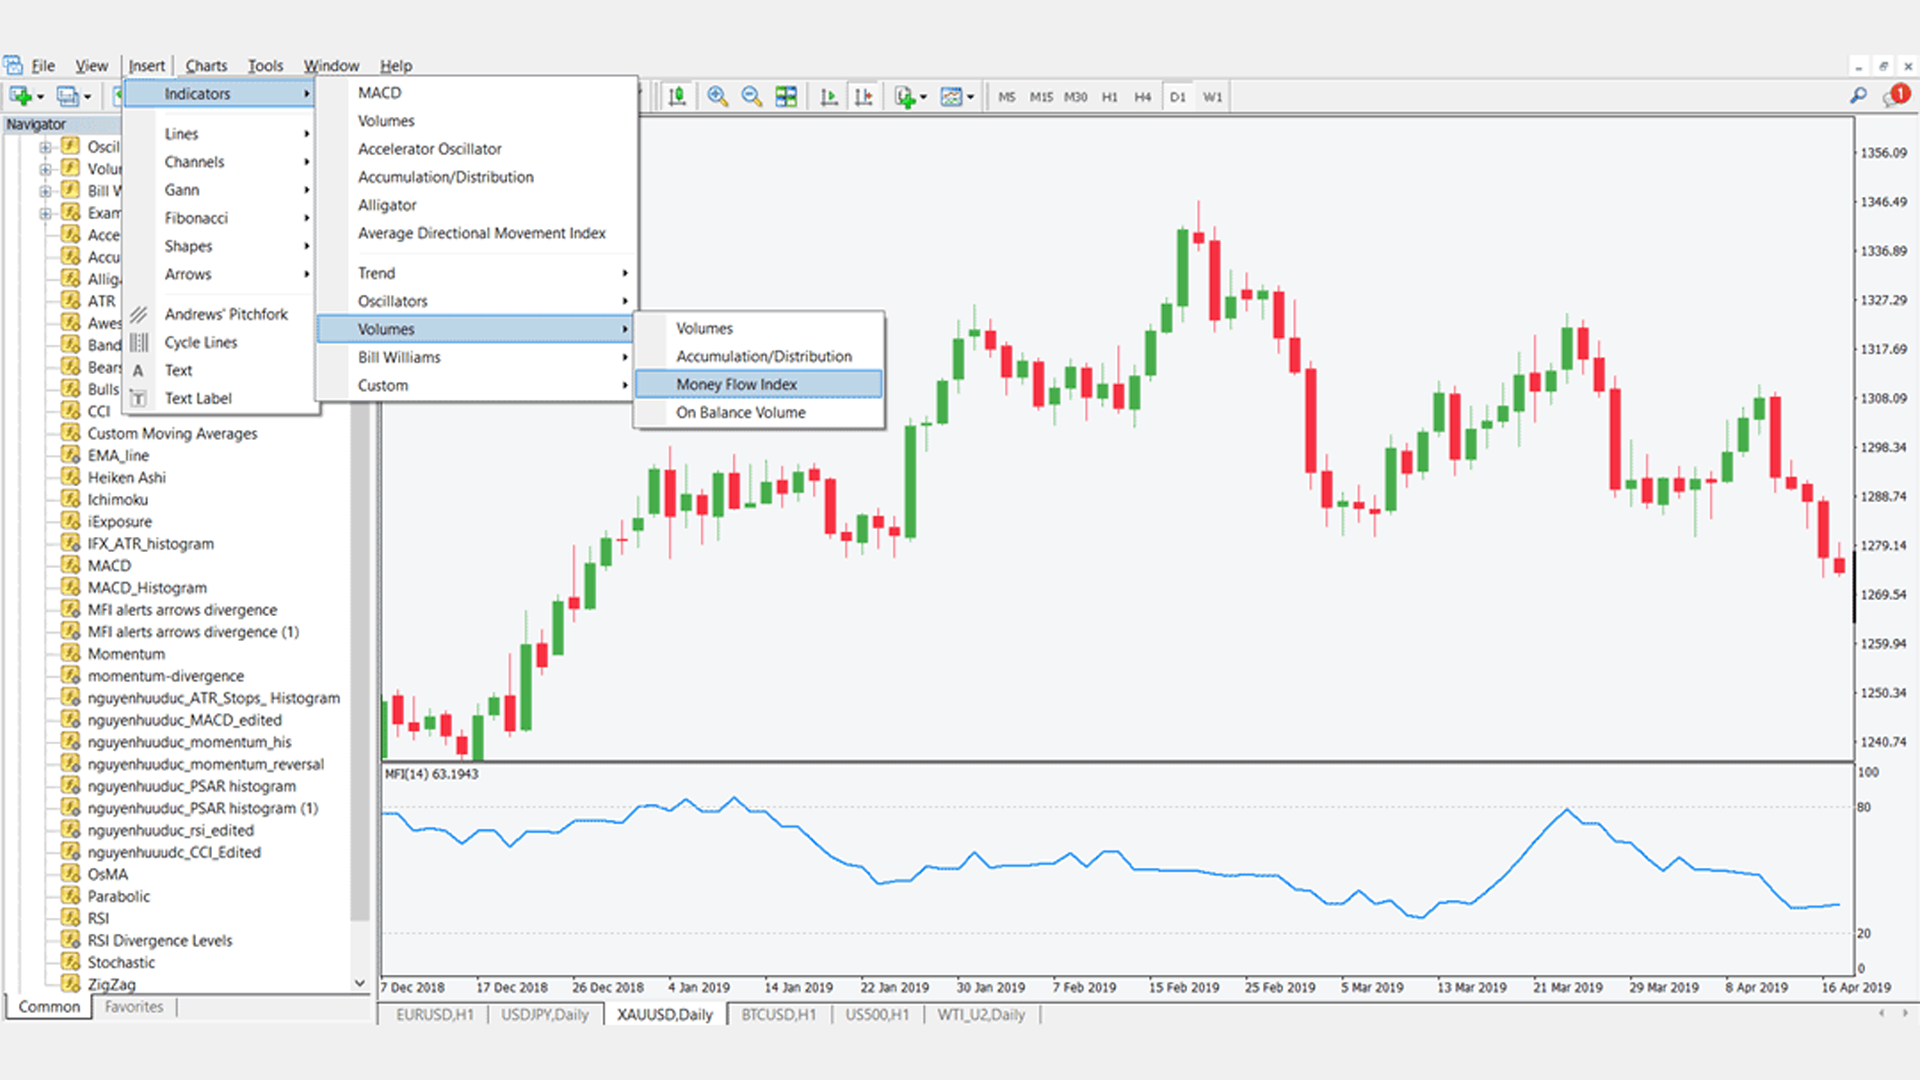This screenshot has height=1080, width=1920.
Task: Open the search magnifier icon
Action: (x=1858, y=96)
